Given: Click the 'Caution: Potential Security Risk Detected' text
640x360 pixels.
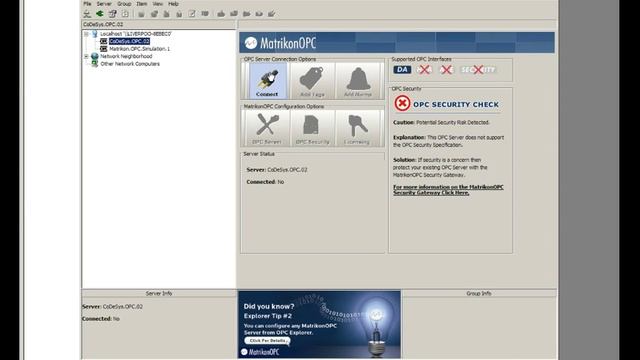Looking at the screenshot, I should click(x=441, y=122).
